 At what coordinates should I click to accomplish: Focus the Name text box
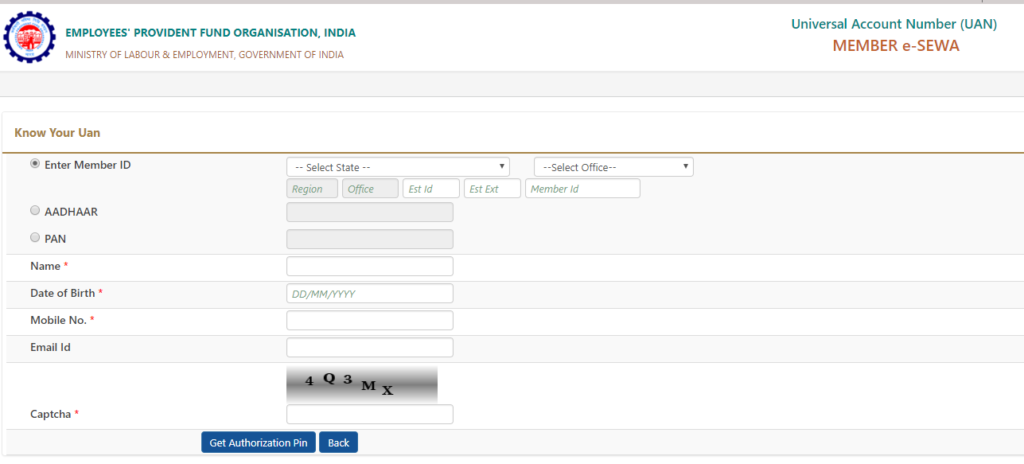pos(370,266)
